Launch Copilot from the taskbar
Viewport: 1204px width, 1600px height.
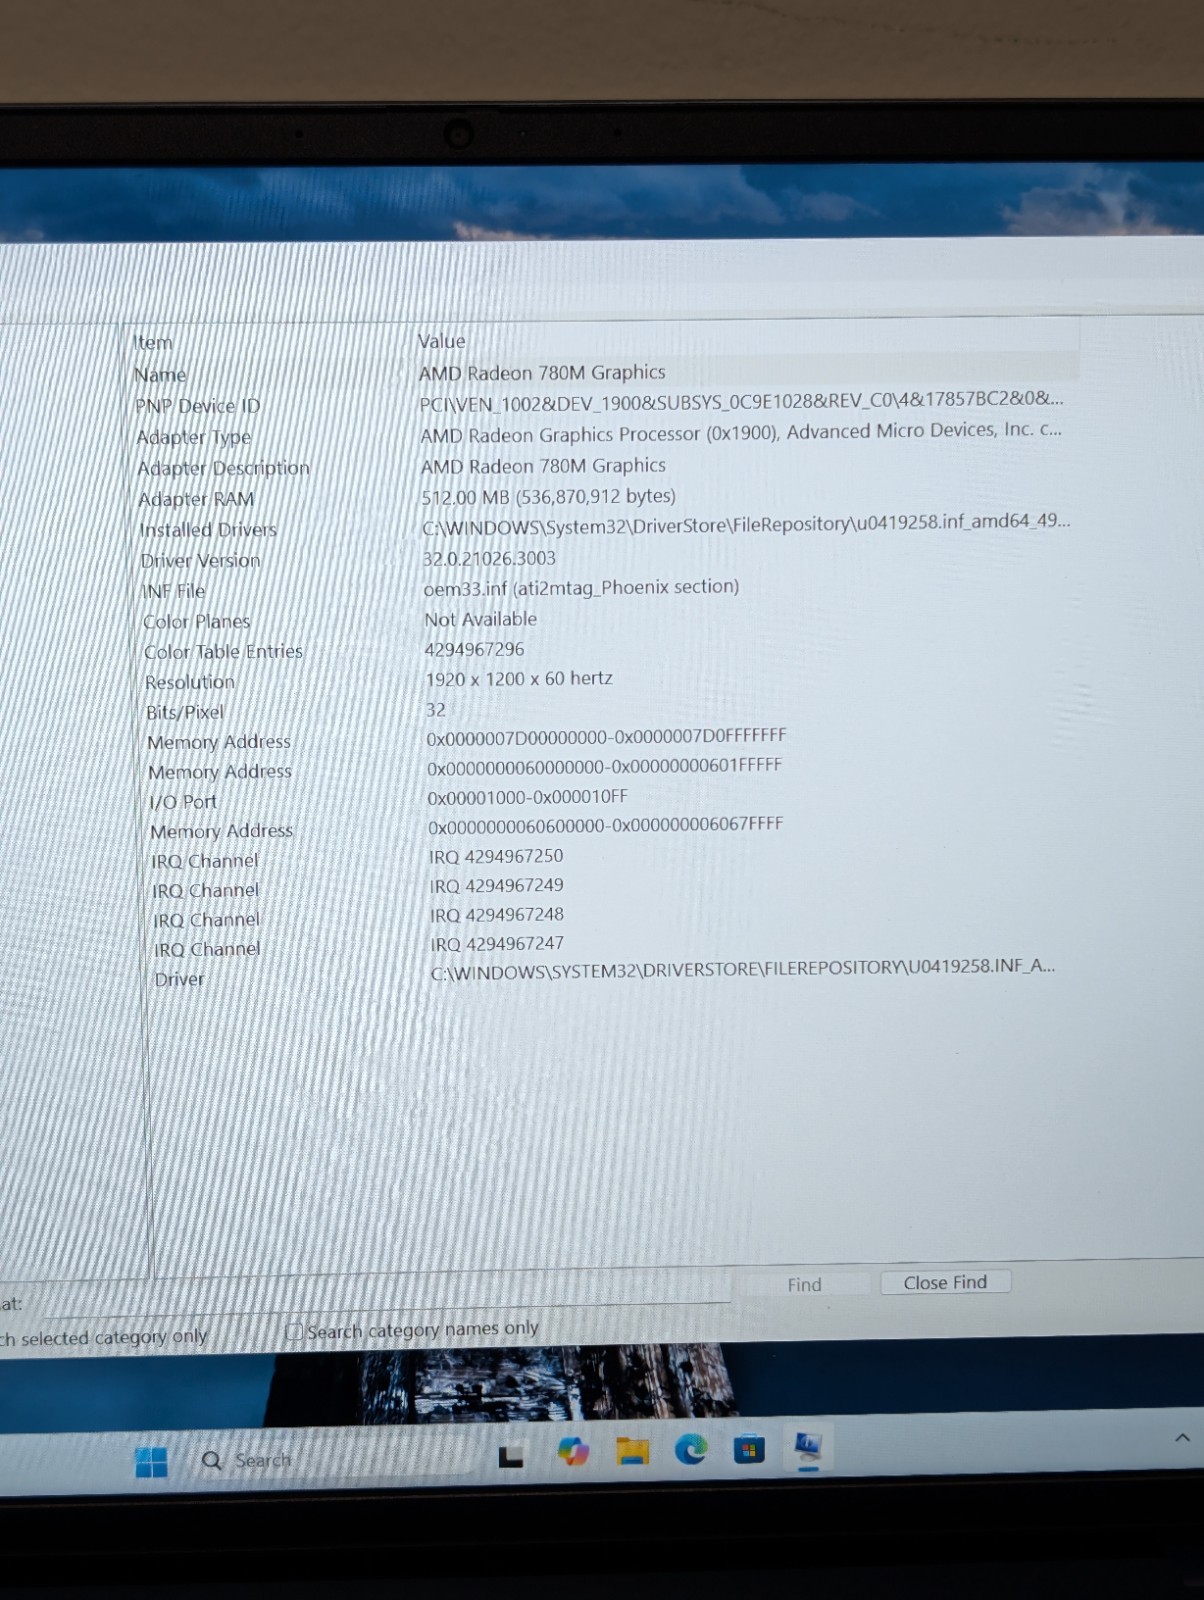click(573, 1451)
